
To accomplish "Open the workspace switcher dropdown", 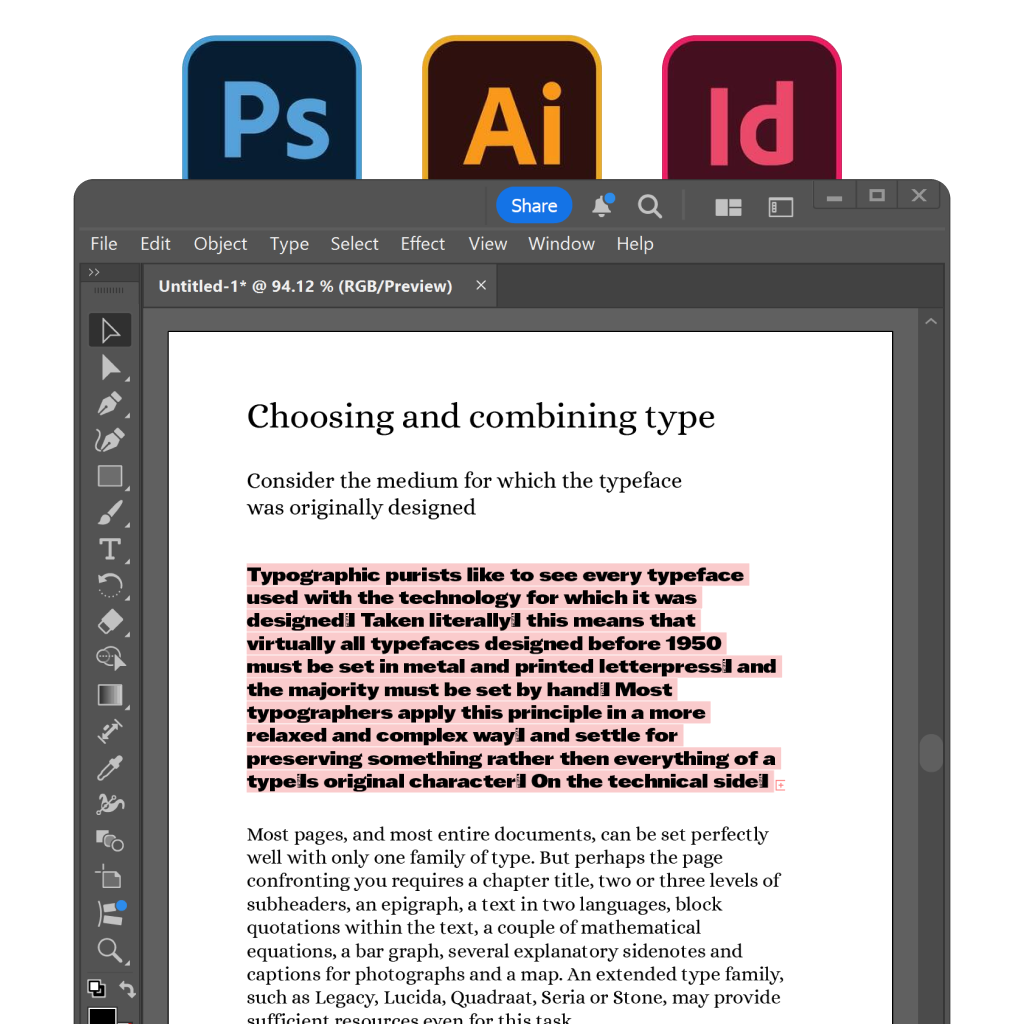I will (780, 207).
